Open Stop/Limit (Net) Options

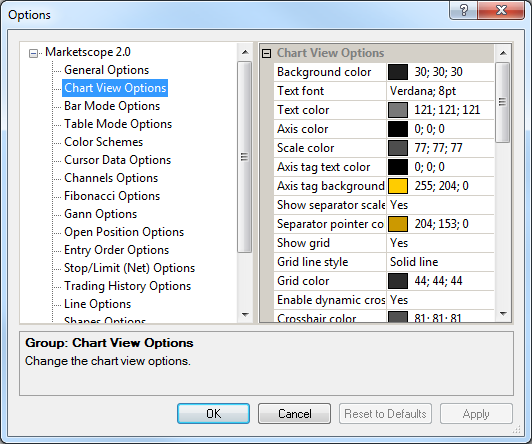(x=129, y=268)
